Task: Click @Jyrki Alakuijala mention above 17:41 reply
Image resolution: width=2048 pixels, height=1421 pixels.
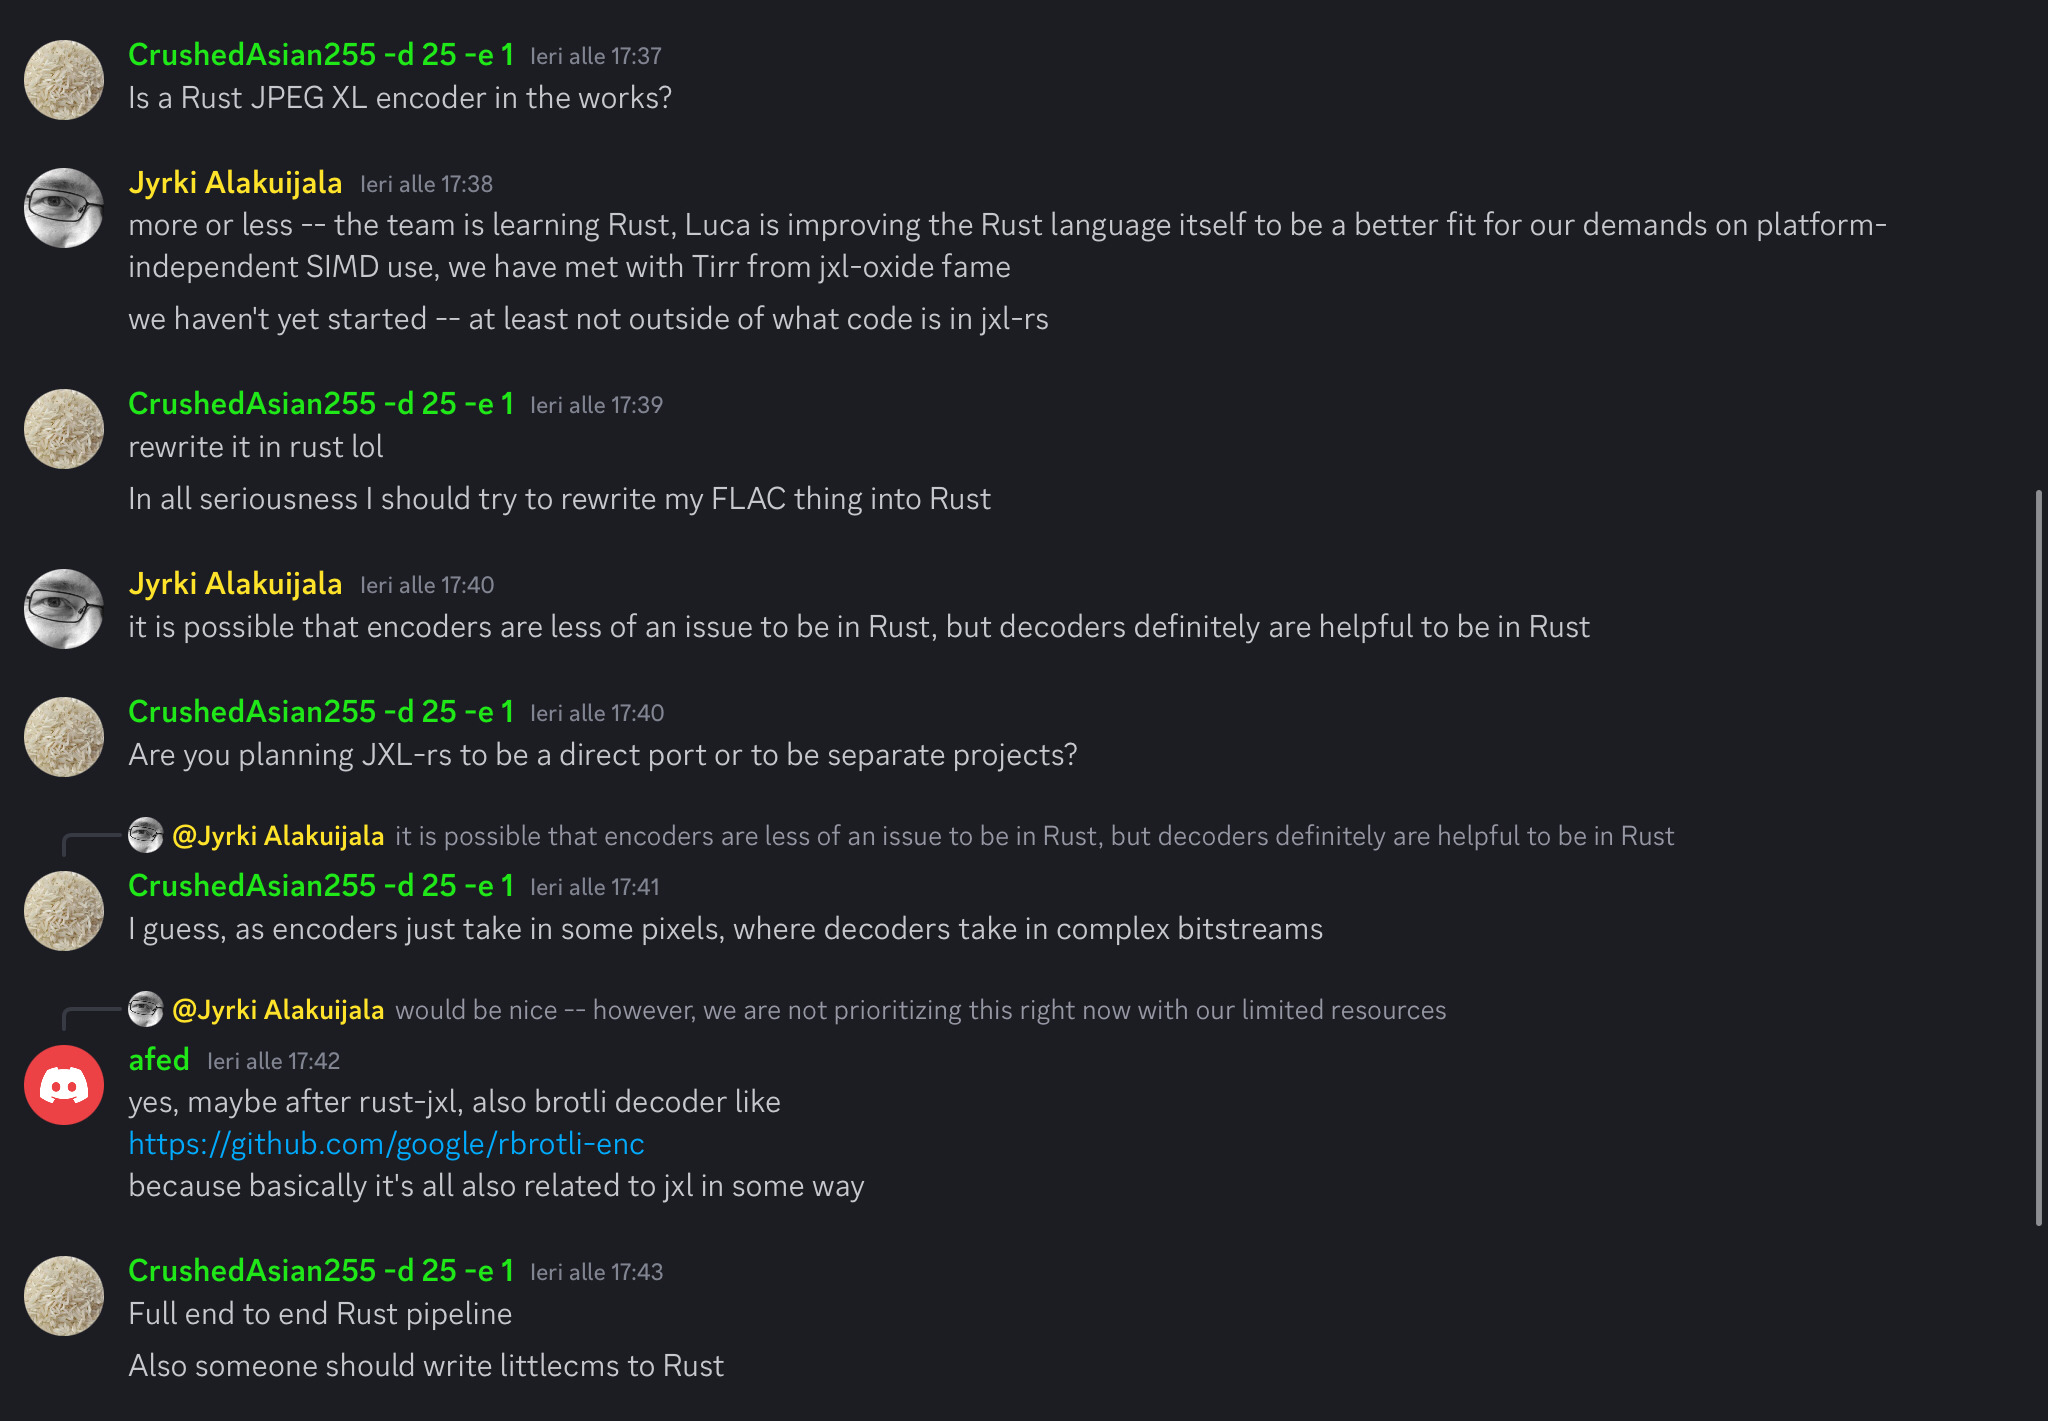Action: [278, 836]
